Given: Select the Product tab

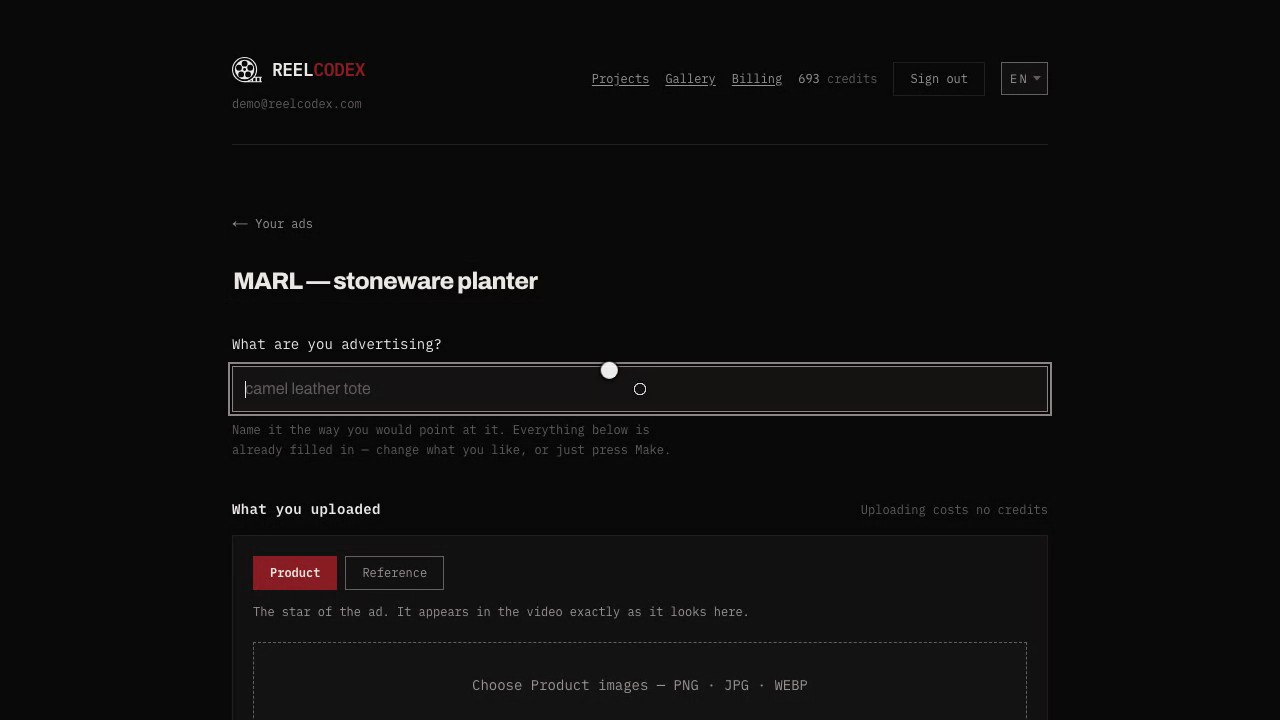Looking at the screenshot, I should 295,573.
